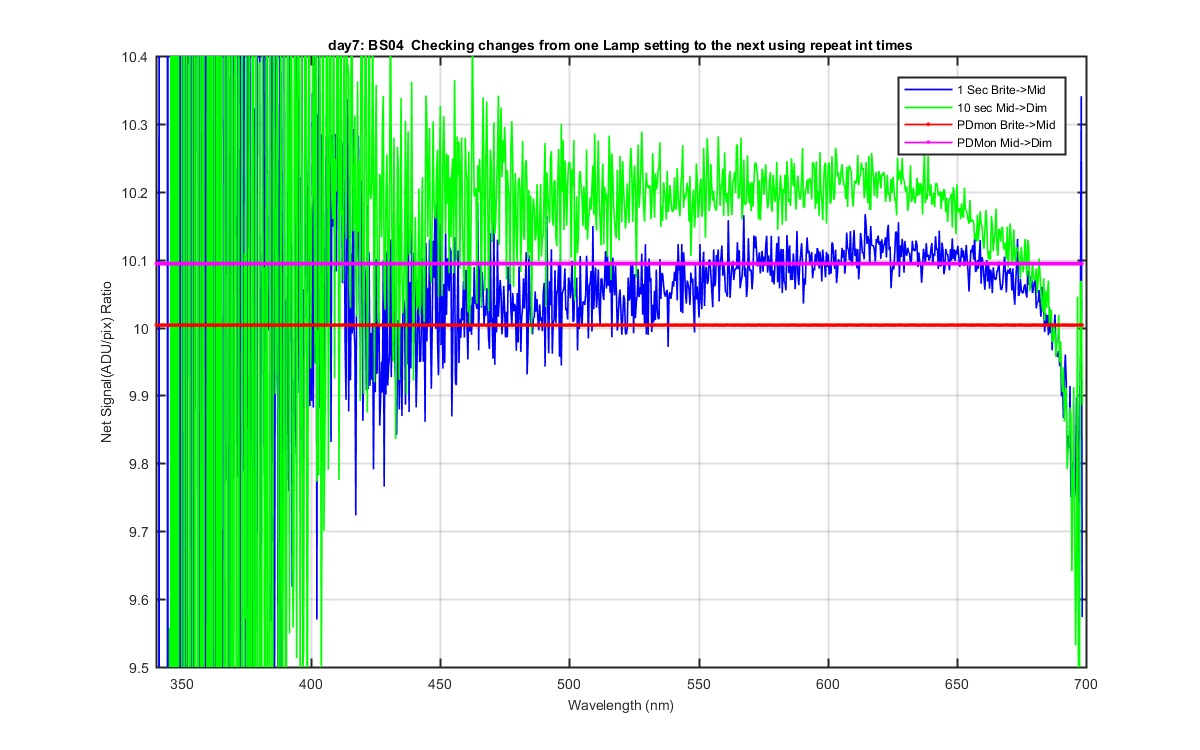The image size is (1200, 750).
Task: Click y-axis tick label 9.8
Action: tap(139, 464)
